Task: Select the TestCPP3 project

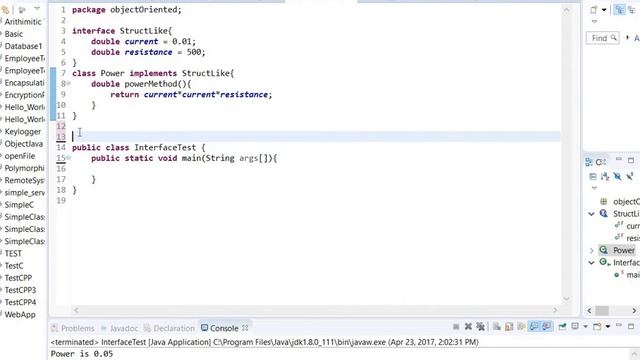Action: 20,290
